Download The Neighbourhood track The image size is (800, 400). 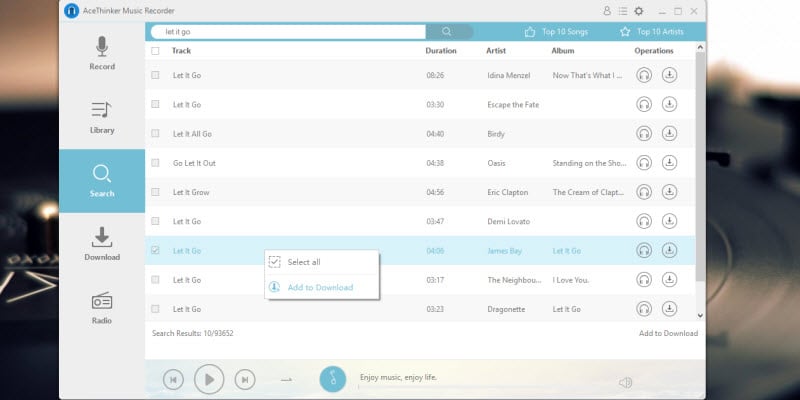coord(669,280)
